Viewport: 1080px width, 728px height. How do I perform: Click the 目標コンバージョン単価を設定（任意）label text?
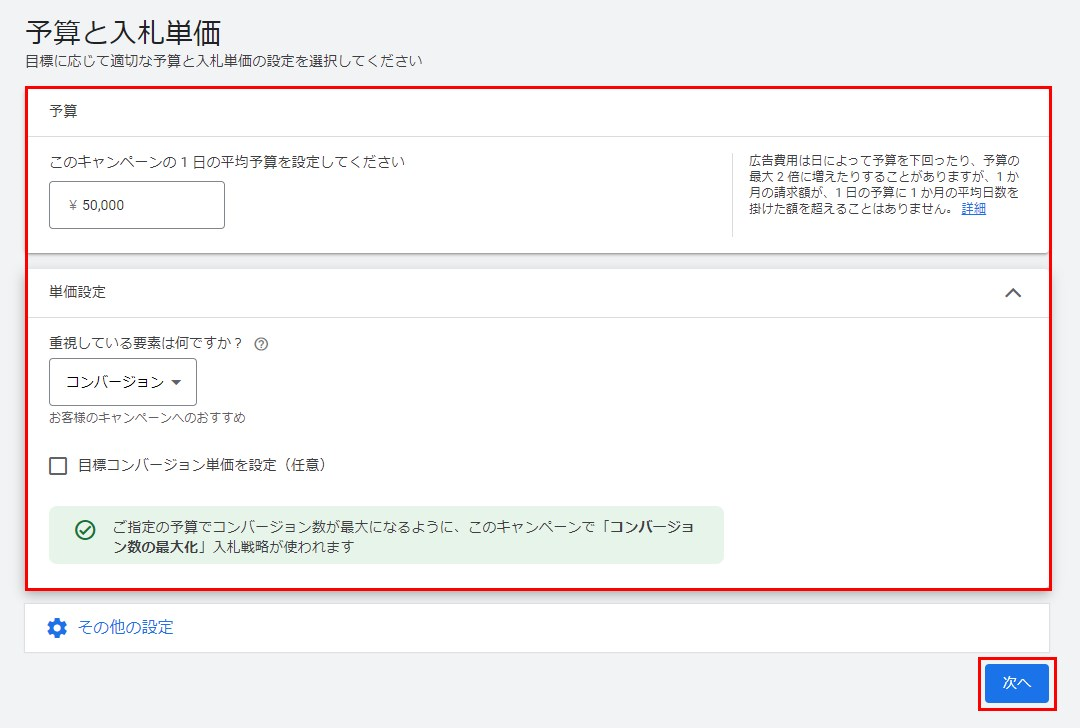point(202,465)
